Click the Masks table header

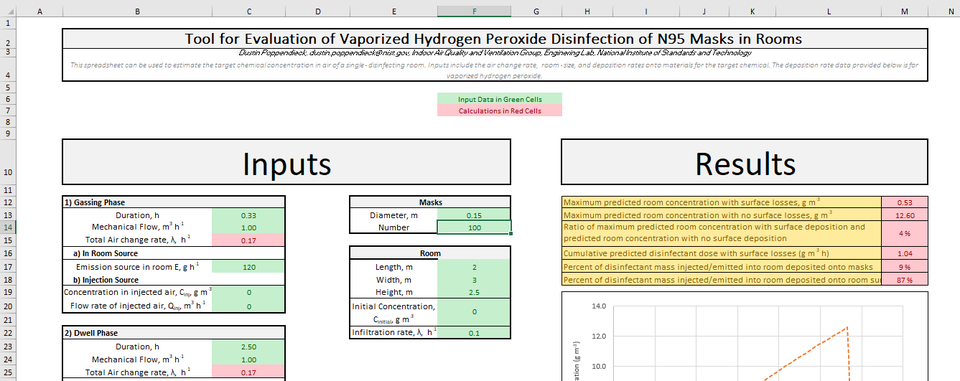coord(430,202)
